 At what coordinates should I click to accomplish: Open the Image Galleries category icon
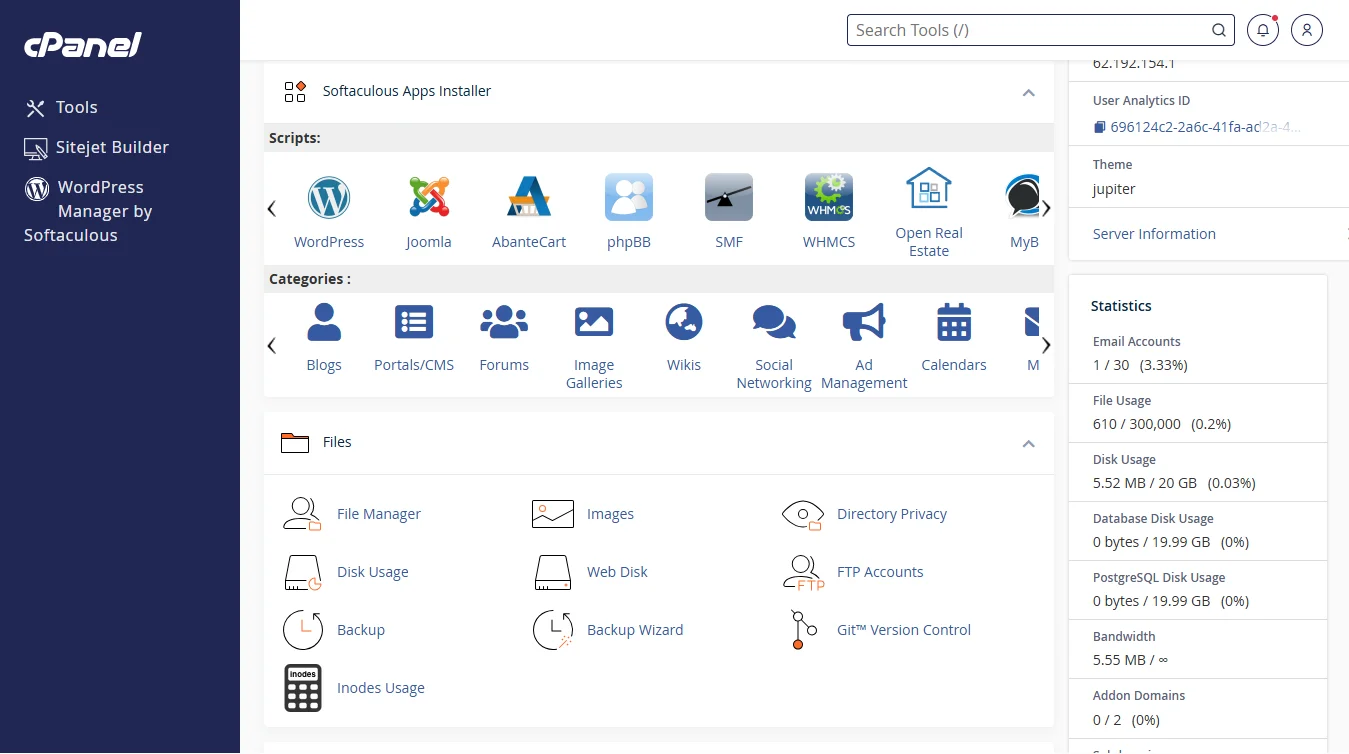(594, 322)
